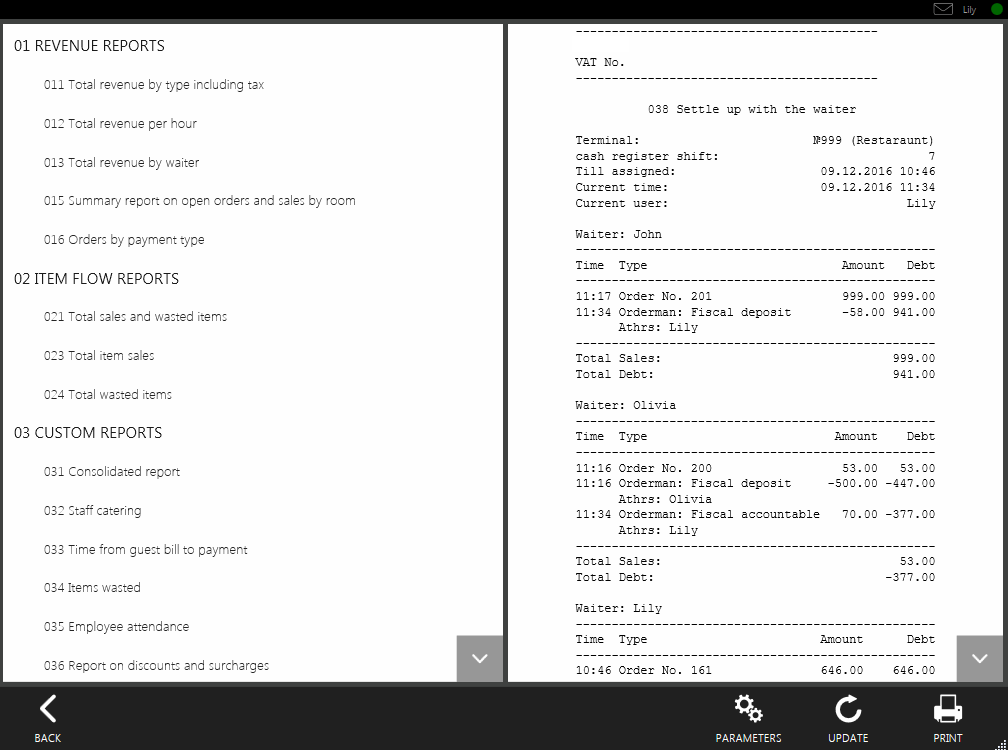Click the Update refresh icon

pyautogui.click(x=848, y=710)
